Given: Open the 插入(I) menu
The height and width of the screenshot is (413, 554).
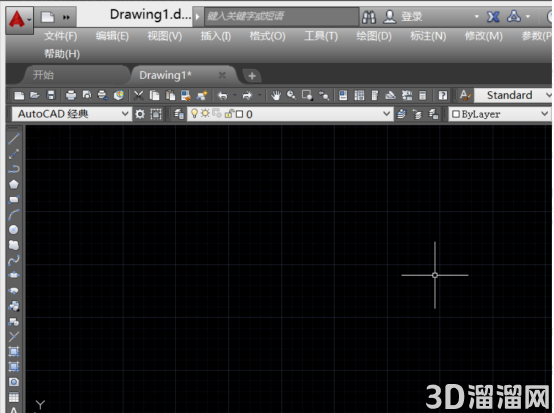Looking at the screenshot, I should click(x=216, y=36).
